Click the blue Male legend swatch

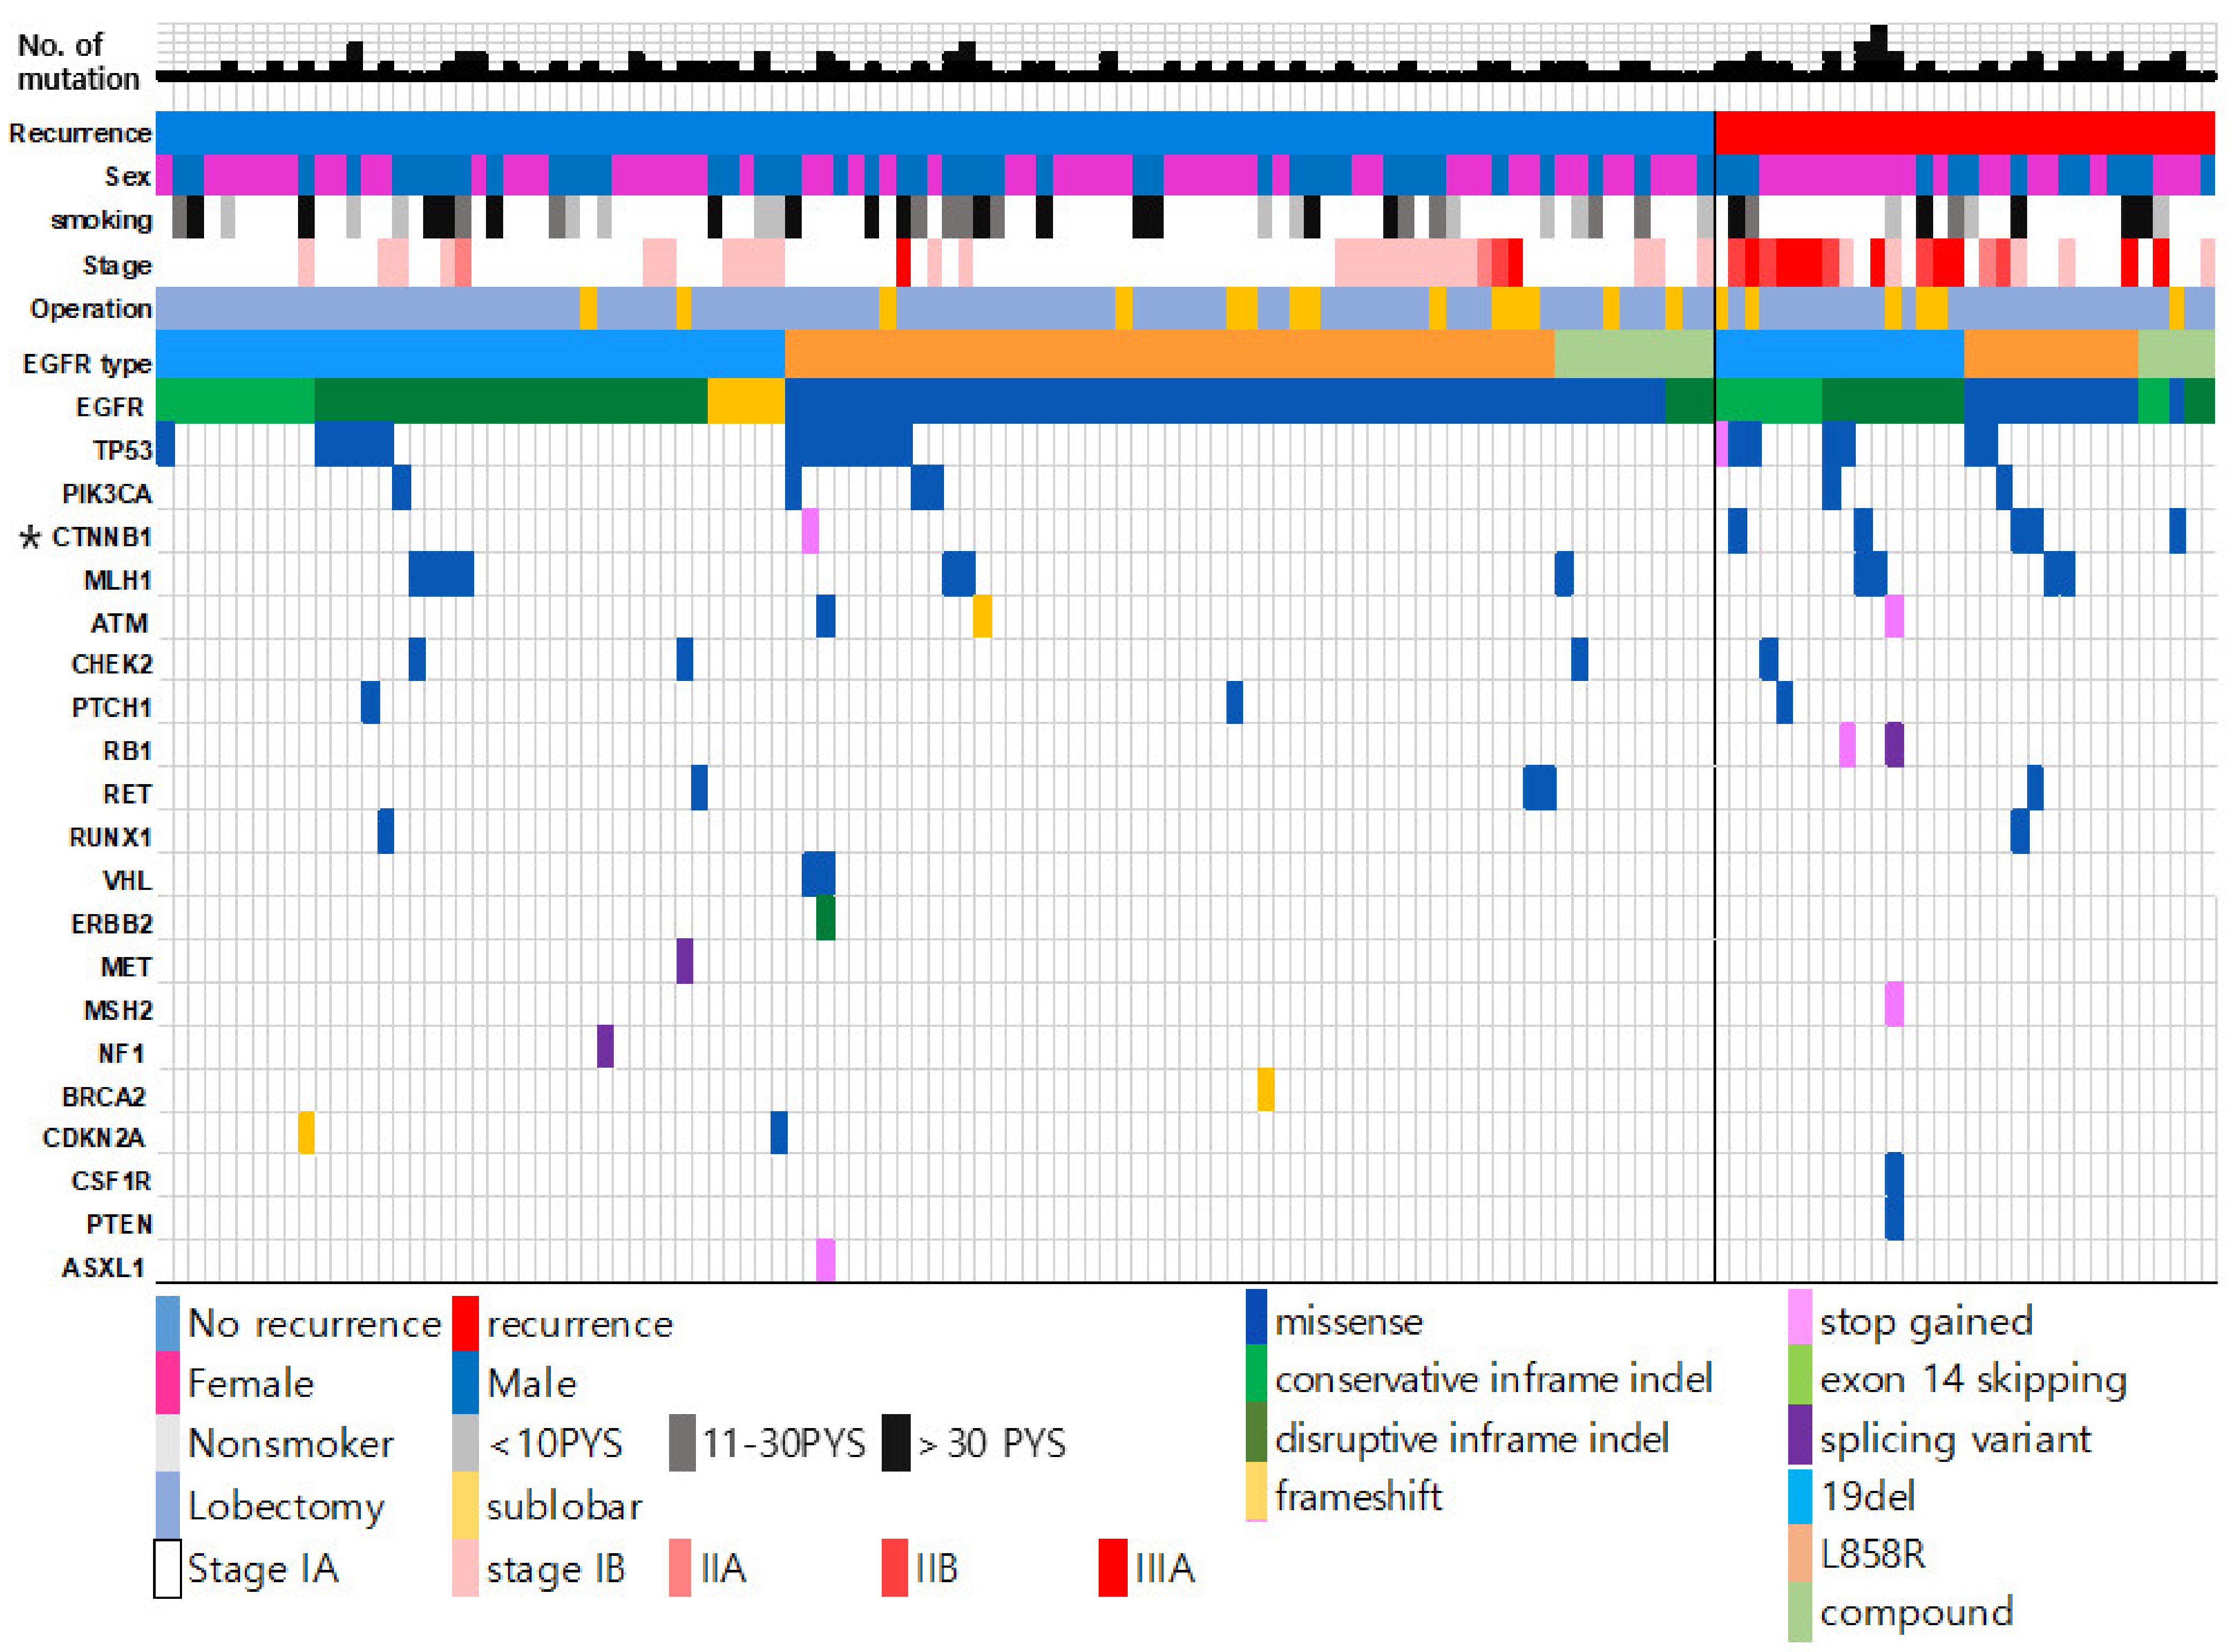(x=465, y=1383)
